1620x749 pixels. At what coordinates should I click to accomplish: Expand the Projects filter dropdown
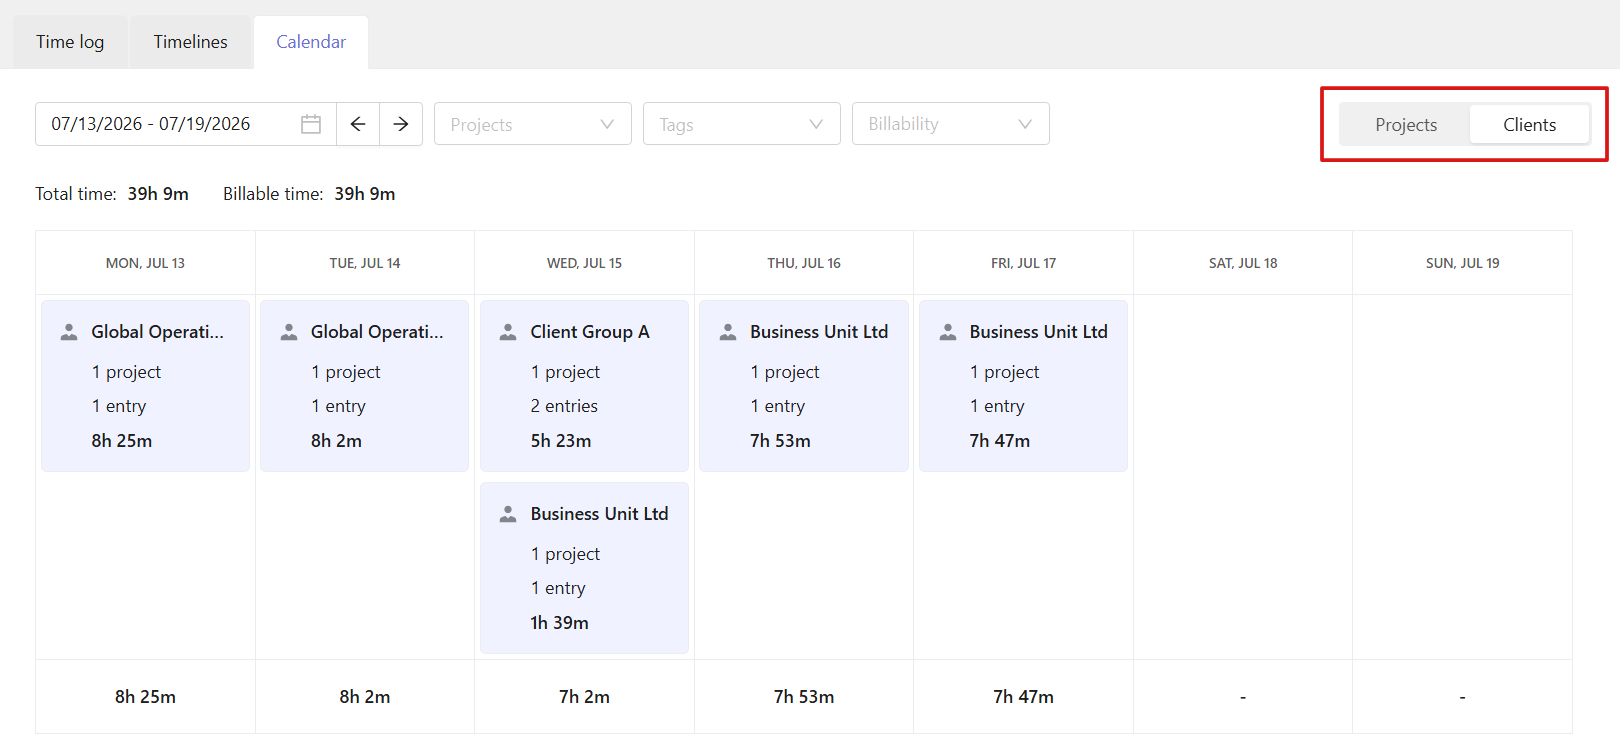533,124
